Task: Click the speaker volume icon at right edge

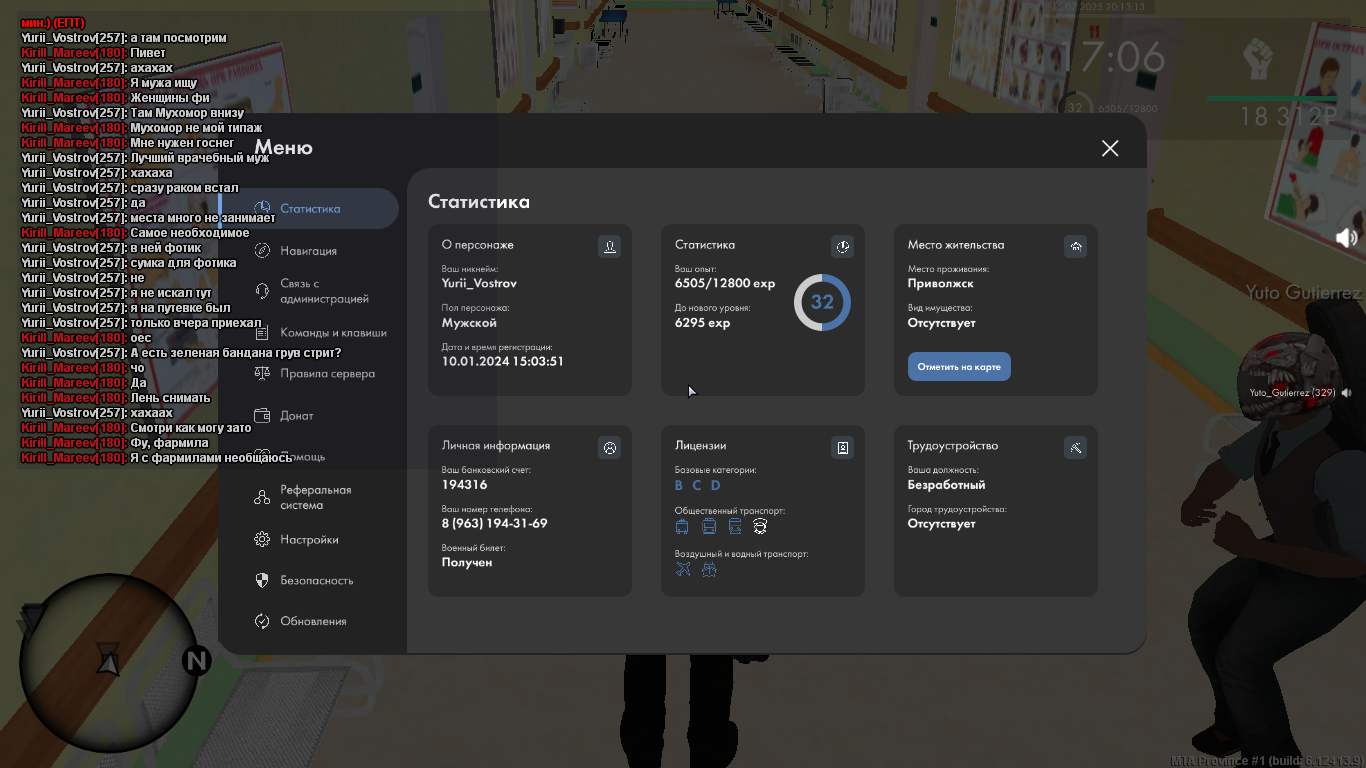Action: (1347, 237)
